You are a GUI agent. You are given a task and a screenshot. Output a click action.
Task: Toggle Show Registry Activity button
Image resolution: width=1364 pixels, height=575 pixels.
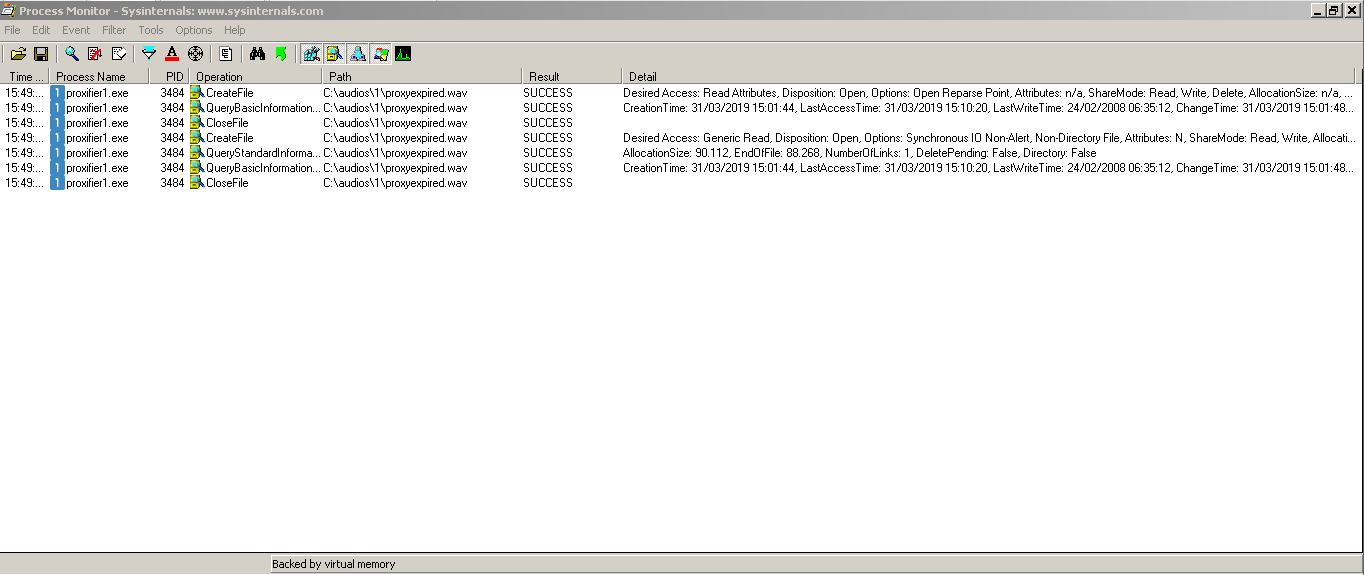tap(311, 54)
